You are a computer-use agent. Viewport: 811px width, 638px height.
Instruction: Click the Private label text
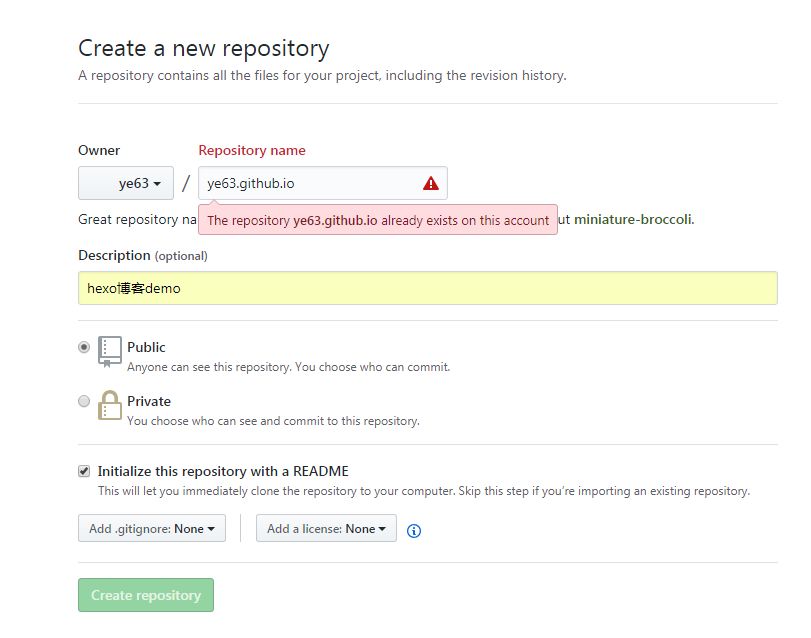click(149, 401)
